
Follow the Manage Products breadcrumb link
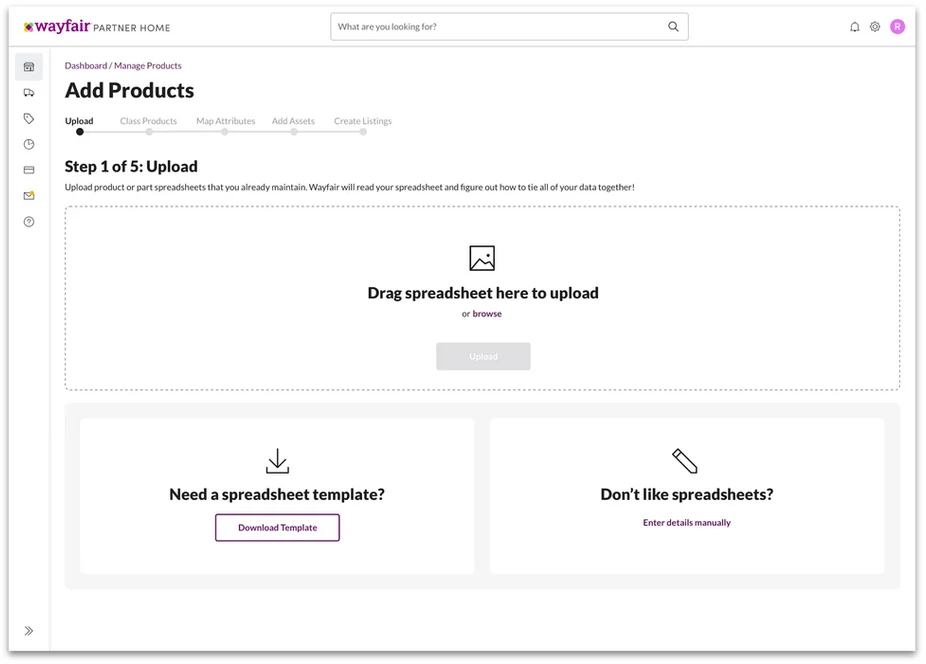click(x=148, y=66)
